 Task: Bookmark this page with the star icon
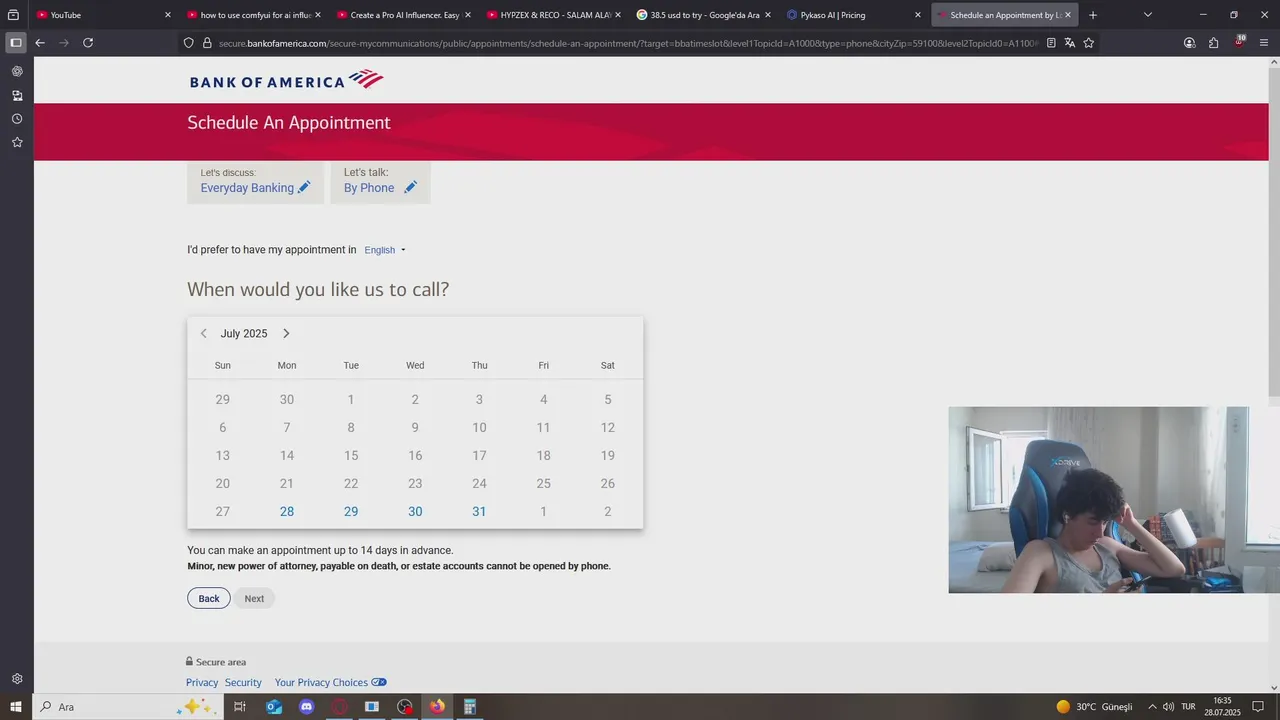click(x=1089, y=43)
